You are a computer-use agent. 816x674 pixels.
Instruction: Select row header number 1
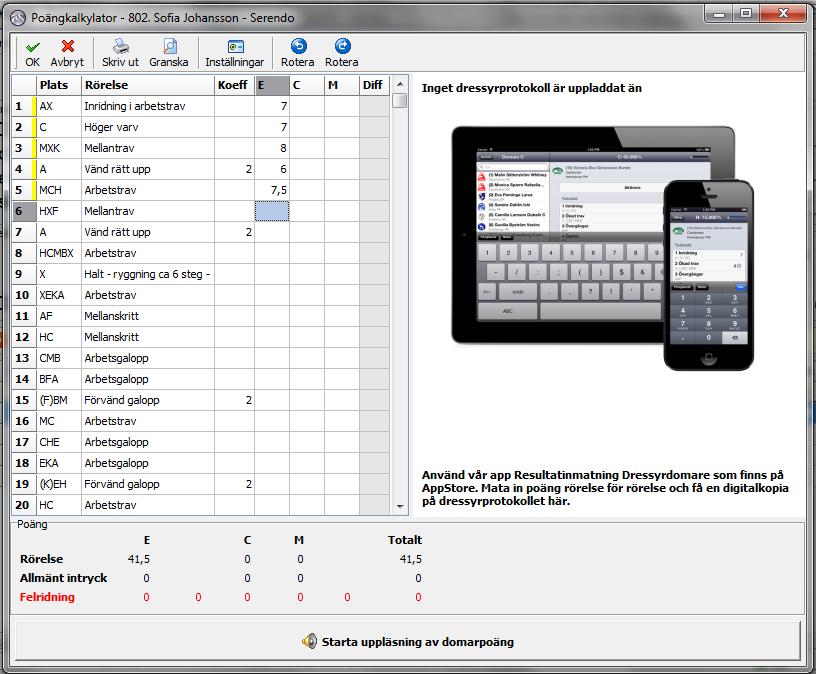pyautogui.click(x=23, y=106)
